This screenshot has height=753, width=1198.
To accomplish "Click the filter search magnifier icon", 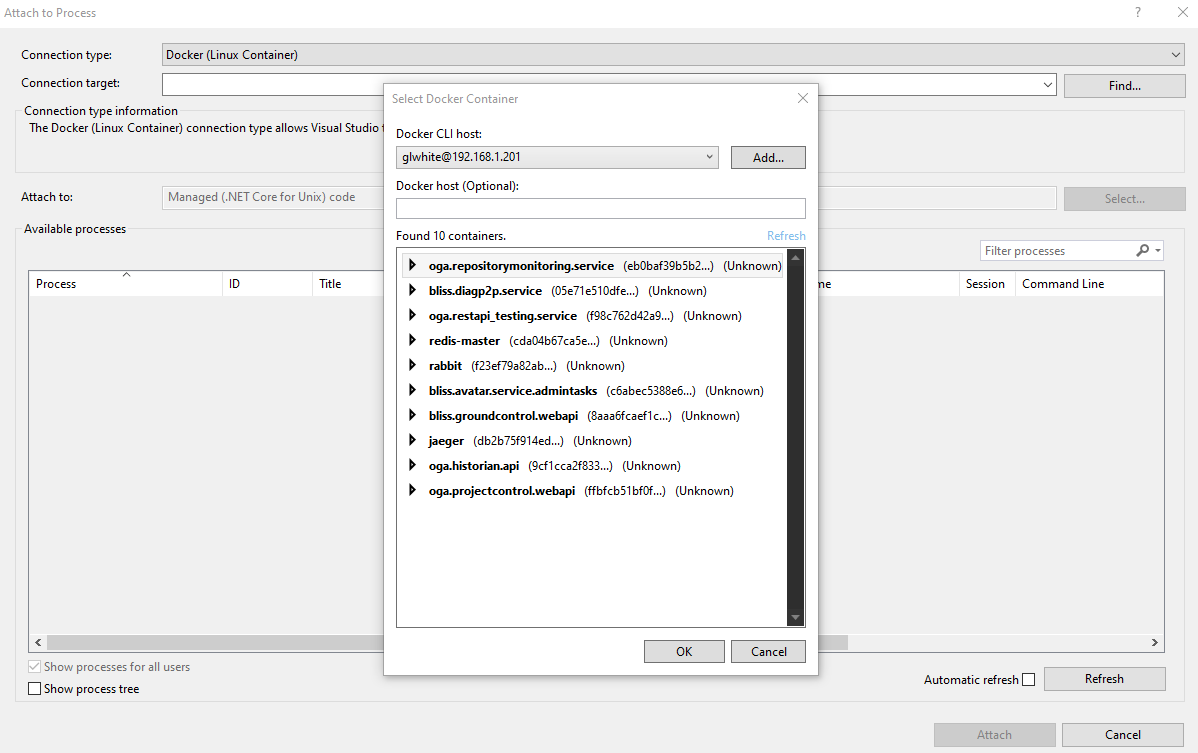I will [1143, 250].
